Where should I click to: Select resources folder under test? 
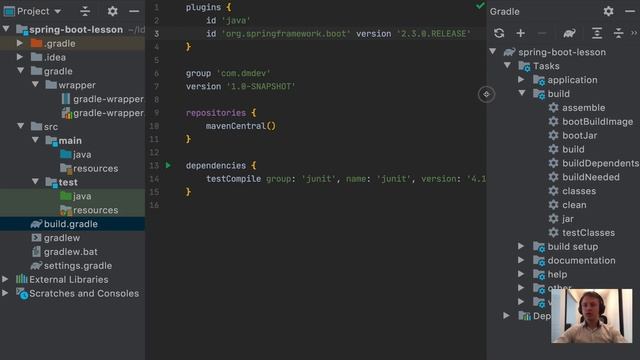pyautogui.click(x=89, y=210)
